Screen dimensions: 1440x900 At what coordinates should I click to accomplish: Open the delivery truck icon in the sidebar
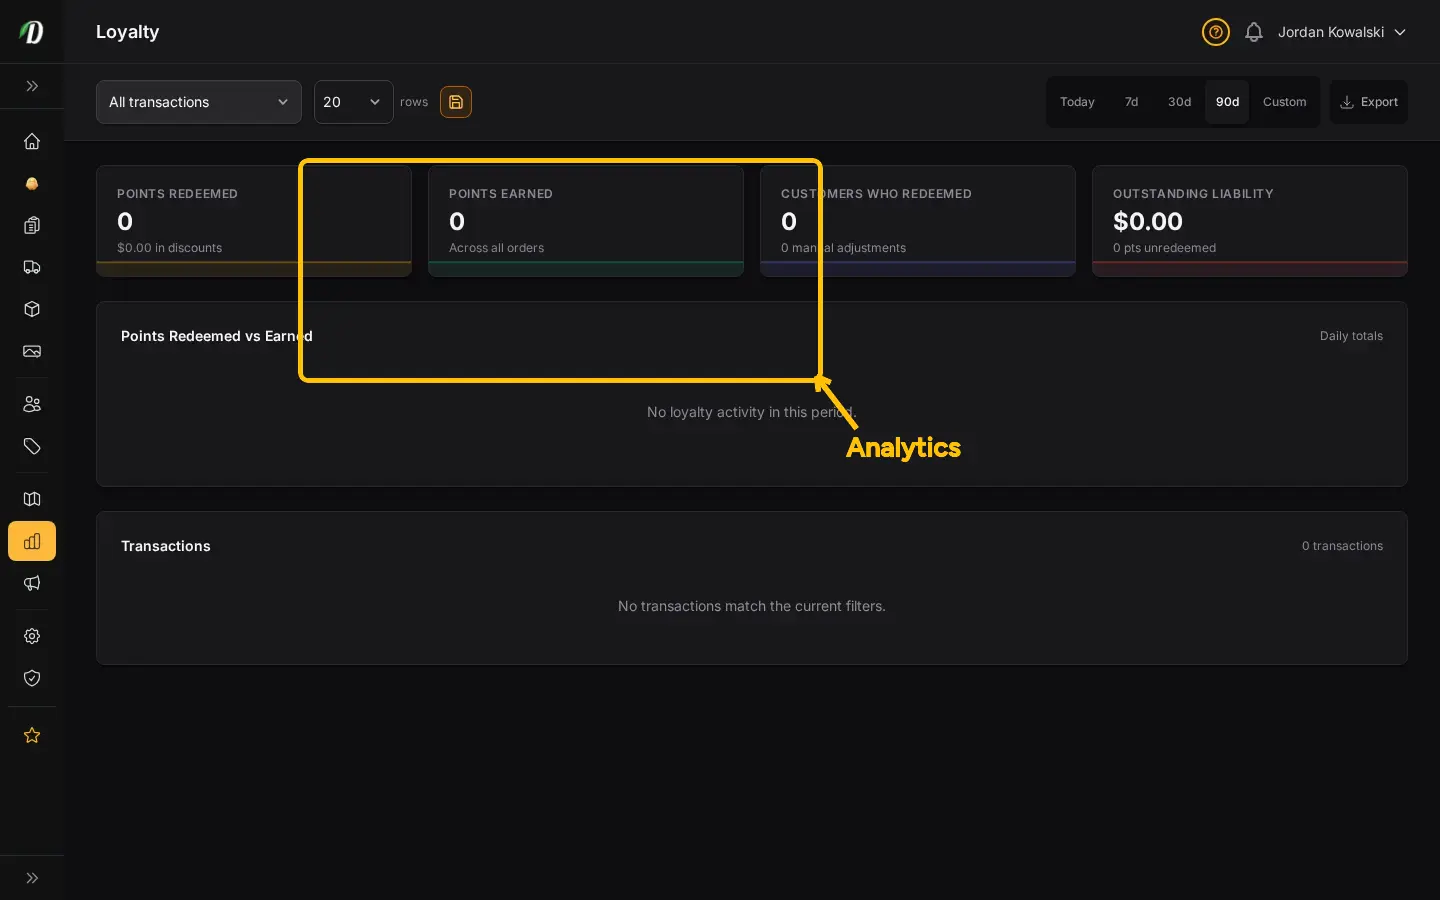(x=32, y=267)
